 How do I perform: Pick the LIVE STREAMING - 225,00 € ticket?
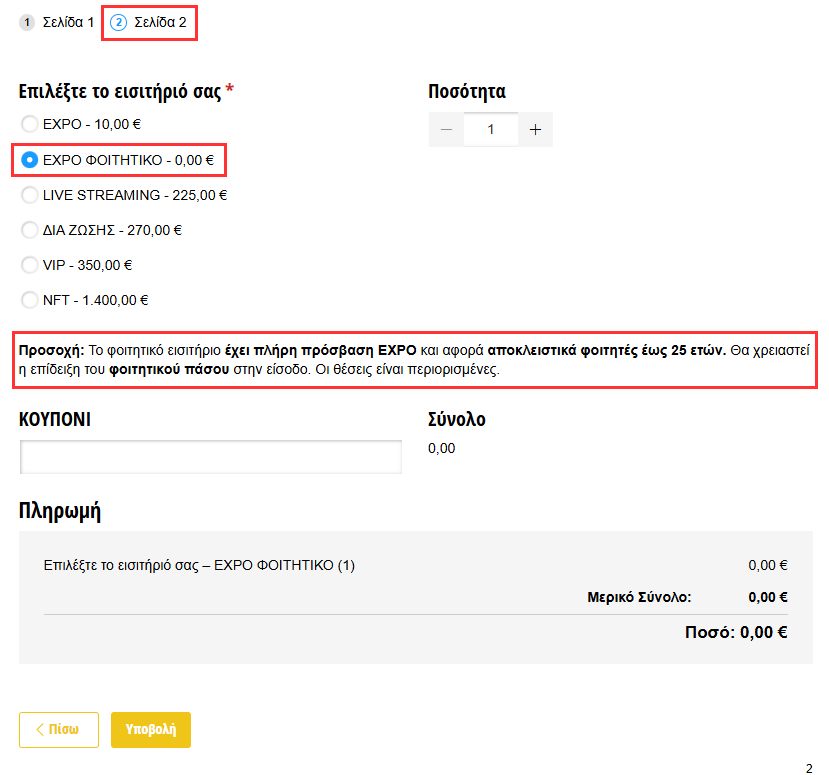coord(30,195)
